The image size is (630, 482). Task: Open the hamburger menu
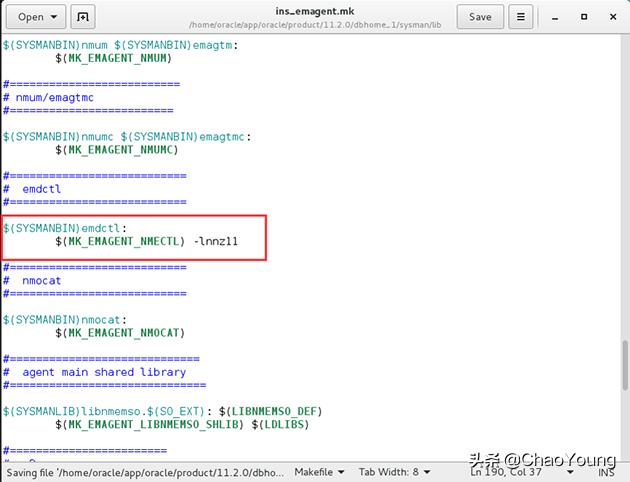521,17
